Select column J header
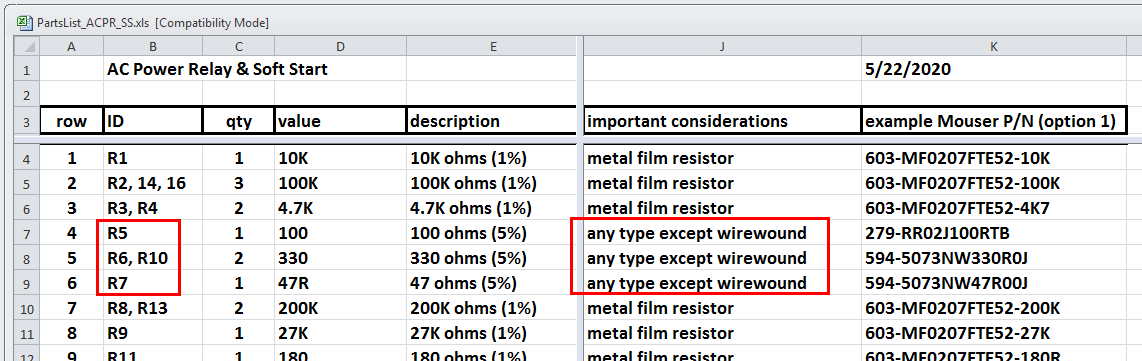 [722, 47]
